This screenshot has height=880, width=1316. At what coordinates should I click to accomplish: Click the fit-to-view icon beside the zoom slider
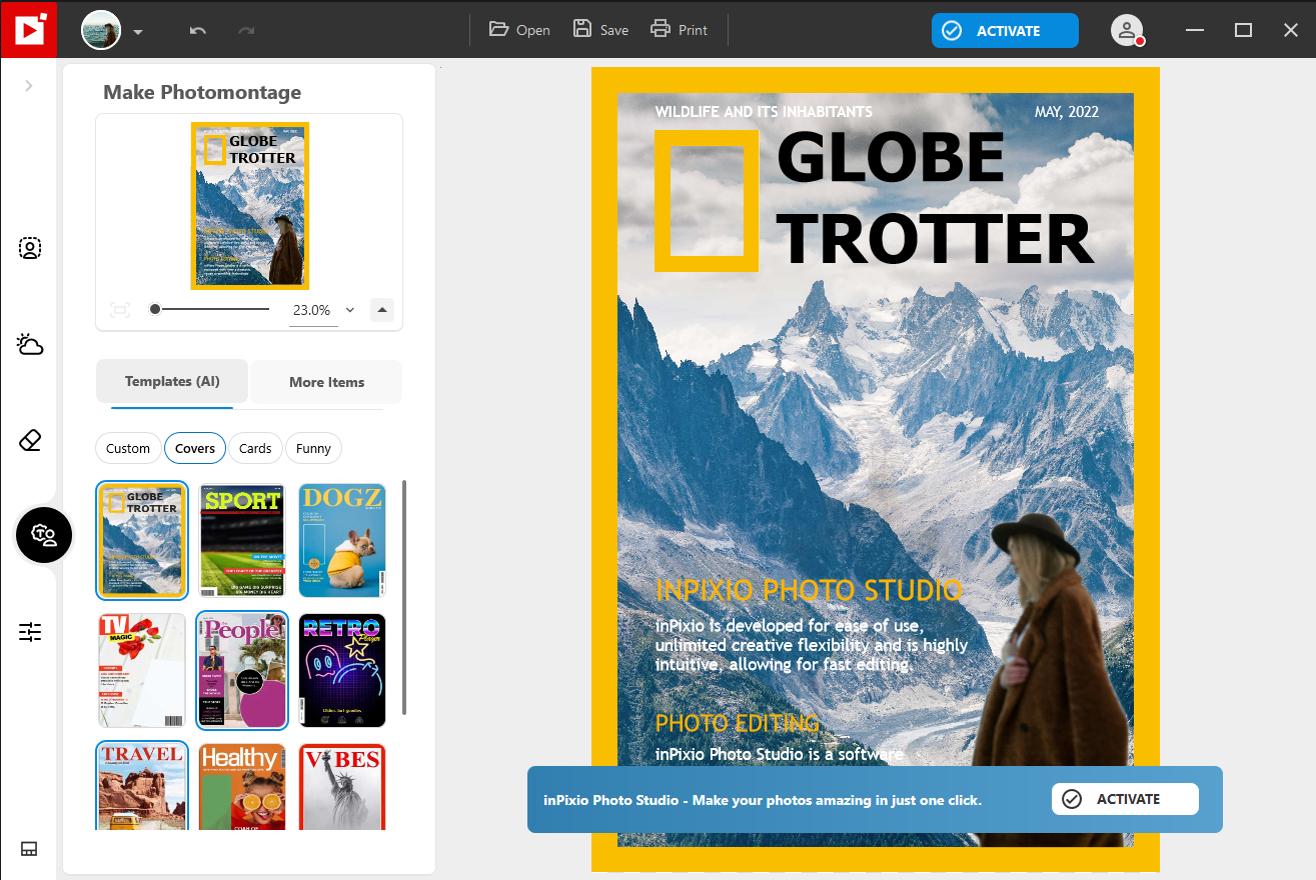120,310
